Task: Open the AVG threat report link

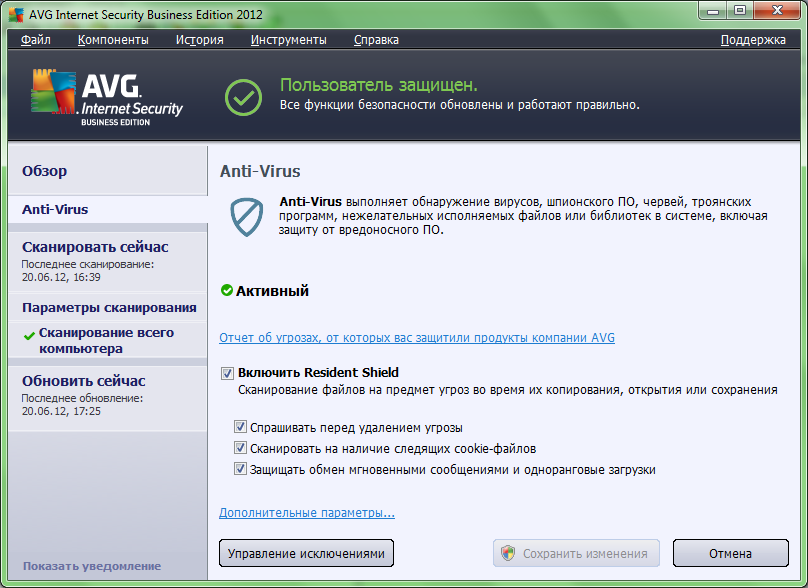Action: 417,338
